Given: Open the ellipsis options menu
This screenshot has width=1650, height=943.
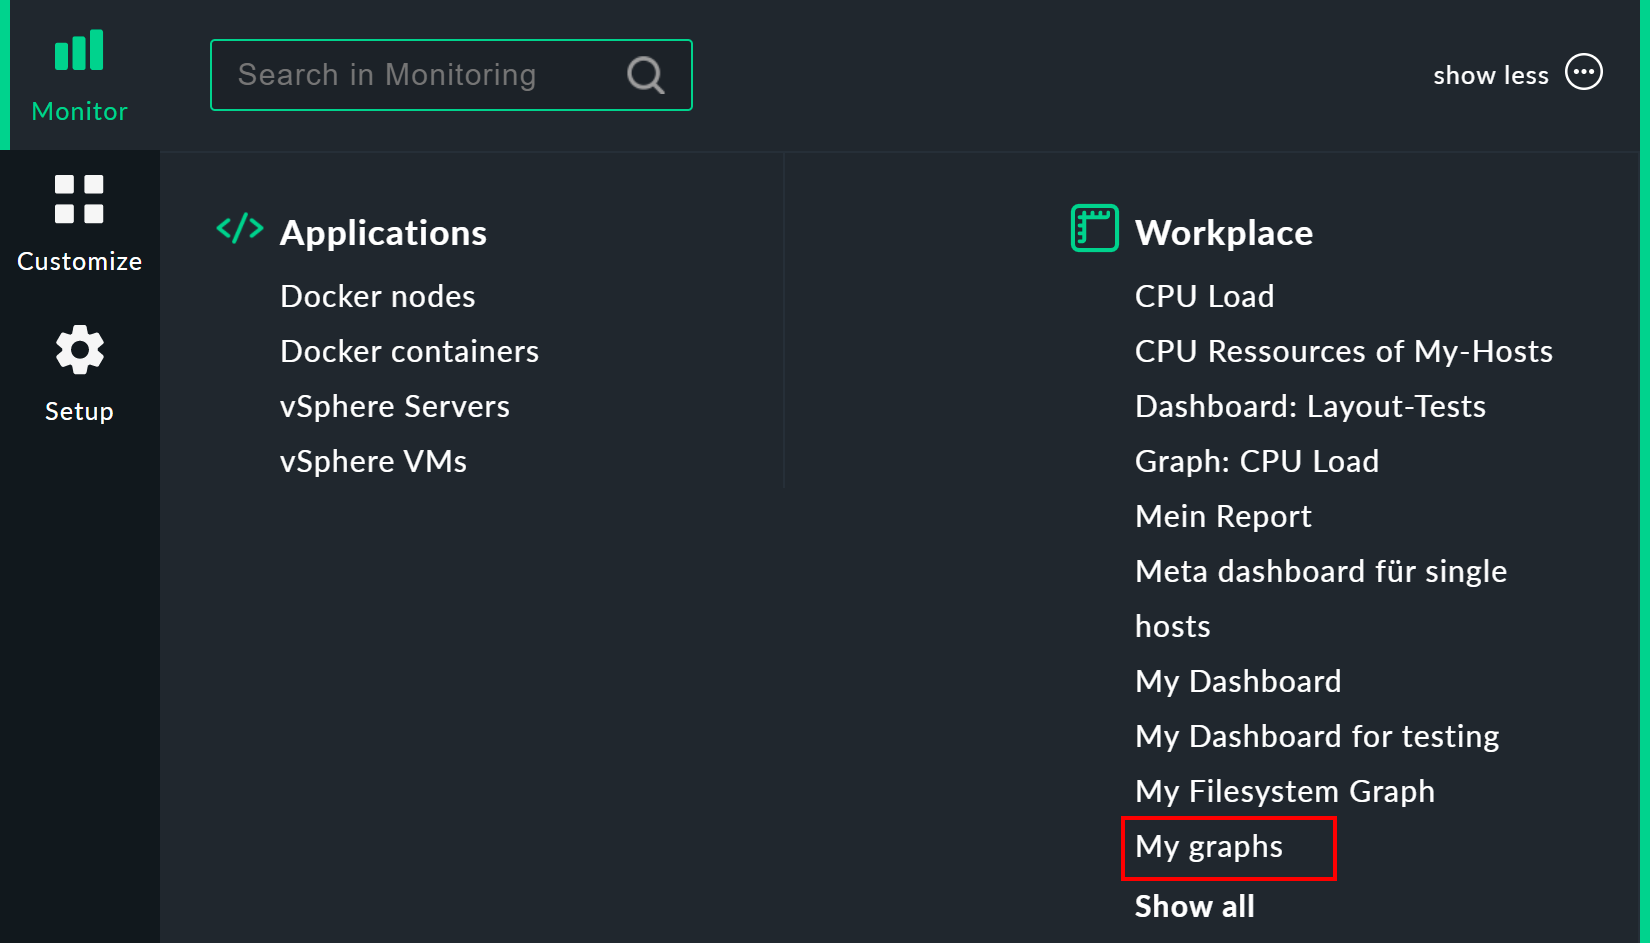Looking at the screenshot, I should [1584, 72].
